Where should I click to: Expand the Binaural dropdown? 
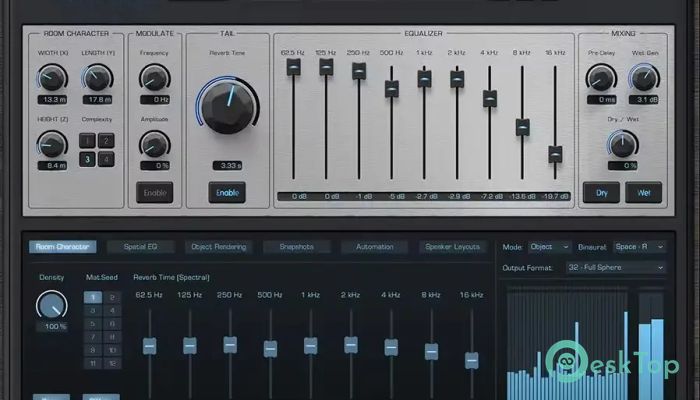pyautogui.click(x=640, y=246)
